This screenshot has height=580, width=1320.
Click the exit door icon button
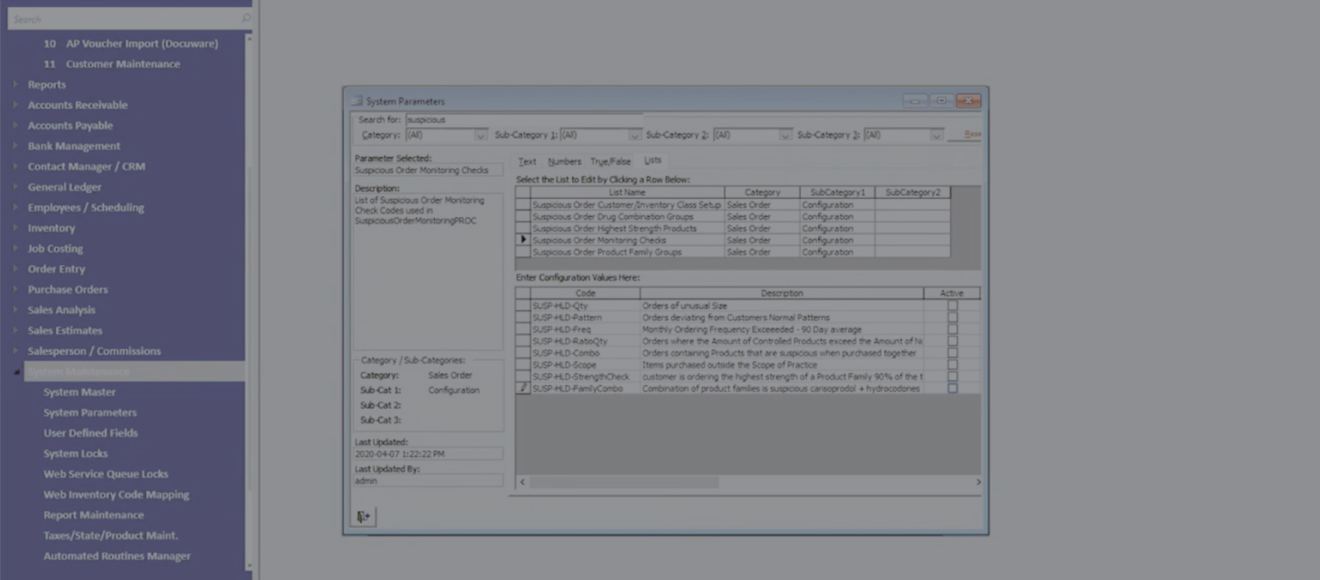point(363,516)
